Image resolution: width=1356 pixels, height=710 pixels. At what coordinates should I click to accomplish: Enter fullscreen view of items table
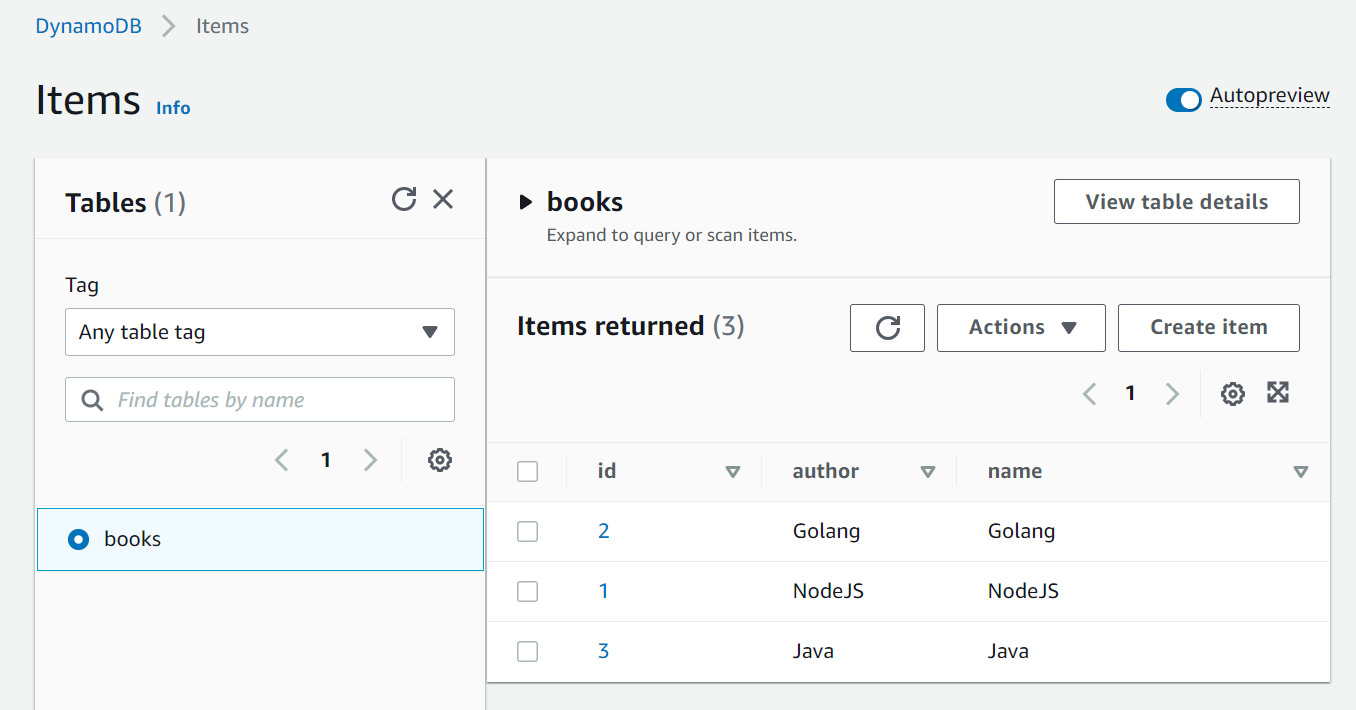[x=1278, y=393]
